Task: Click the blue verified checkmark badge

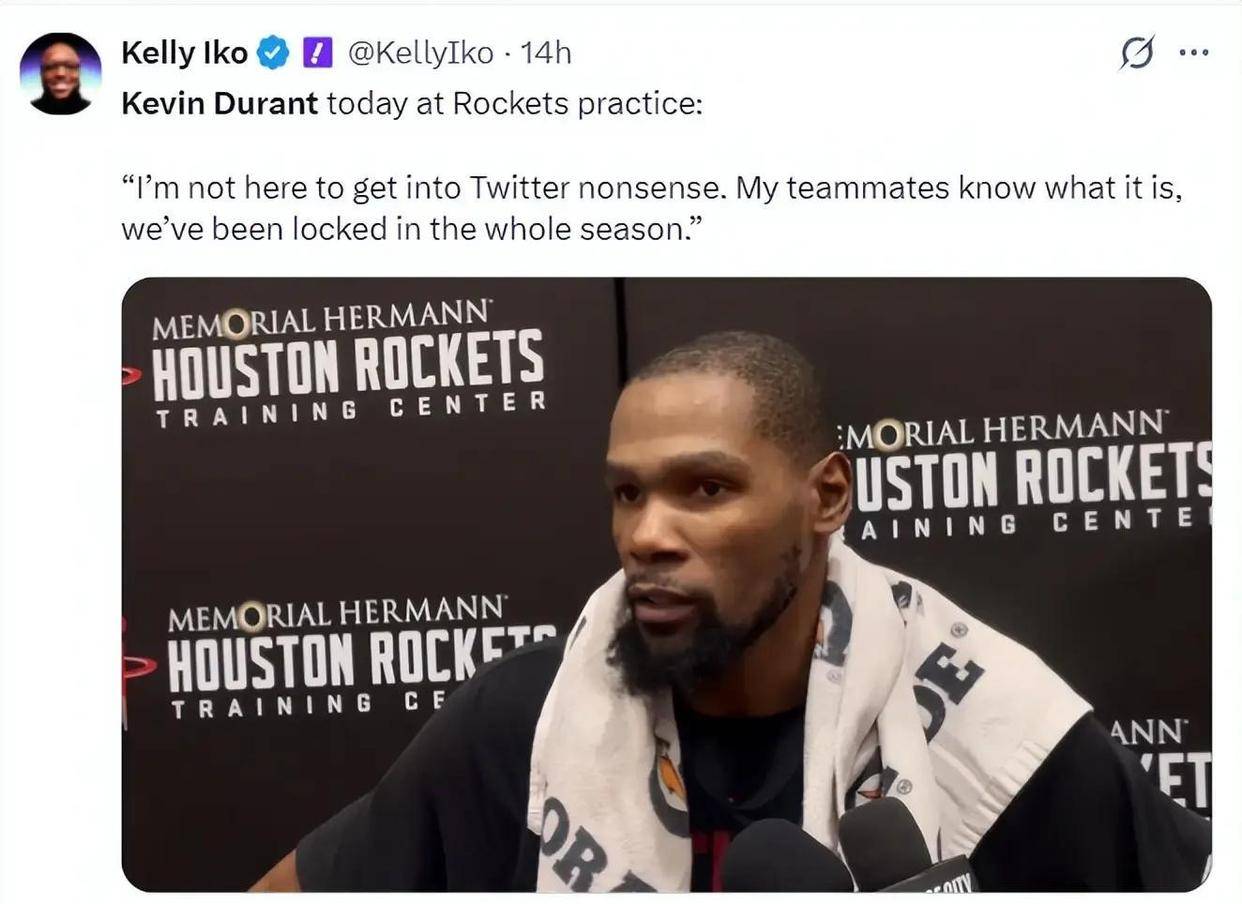Action: [273, 53]
